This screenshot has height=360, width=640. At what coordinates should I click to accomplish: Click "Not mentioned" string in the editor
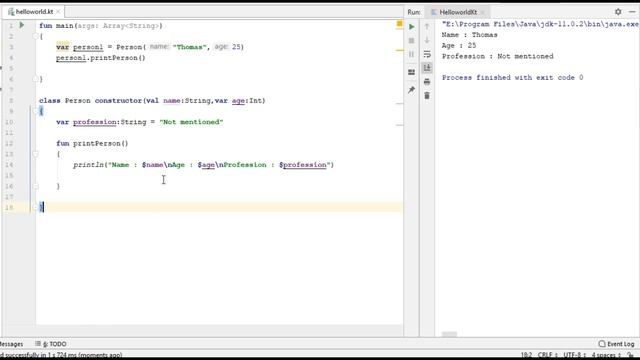pyautogui.click(x=191, y=122)
